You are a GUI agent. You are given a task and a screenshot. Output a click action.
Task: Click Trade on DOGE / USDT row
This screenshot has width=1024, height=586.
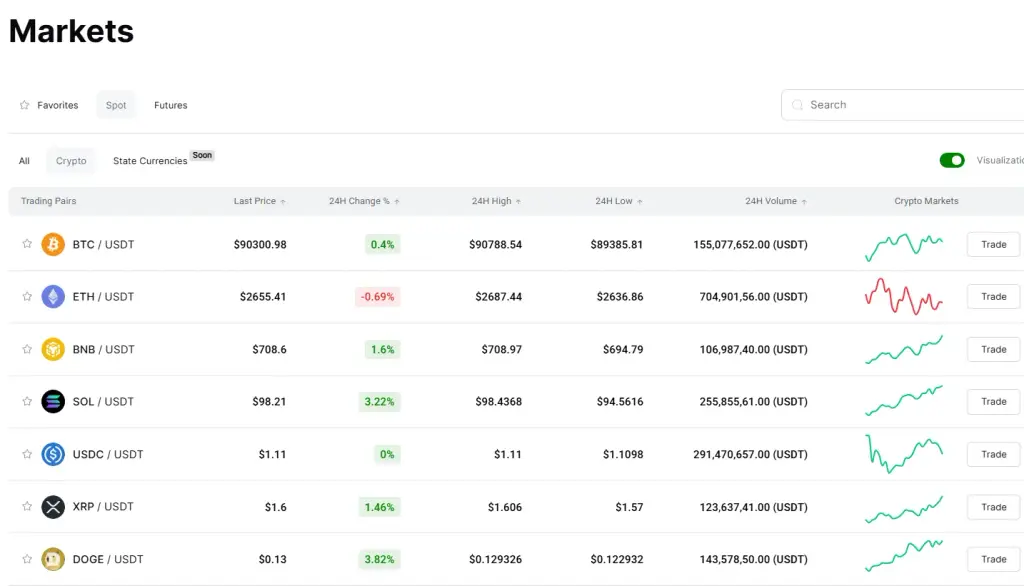pos(993,559)
